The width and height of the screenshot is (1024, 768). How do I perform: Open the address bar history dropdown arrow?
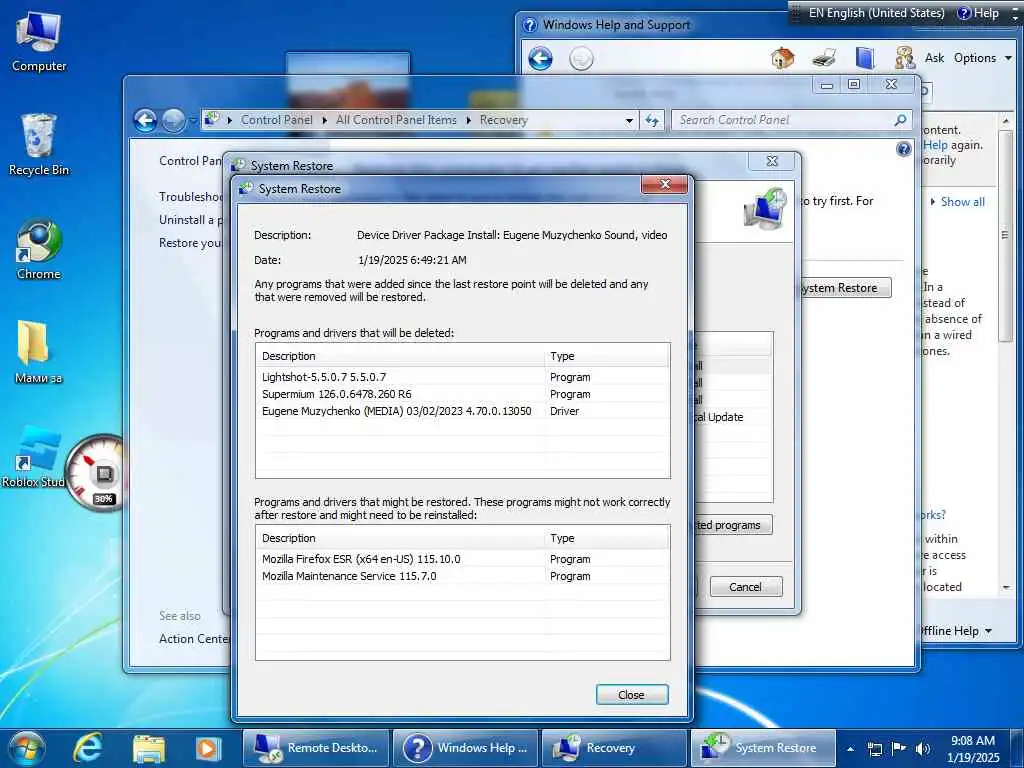coord(629,121)
